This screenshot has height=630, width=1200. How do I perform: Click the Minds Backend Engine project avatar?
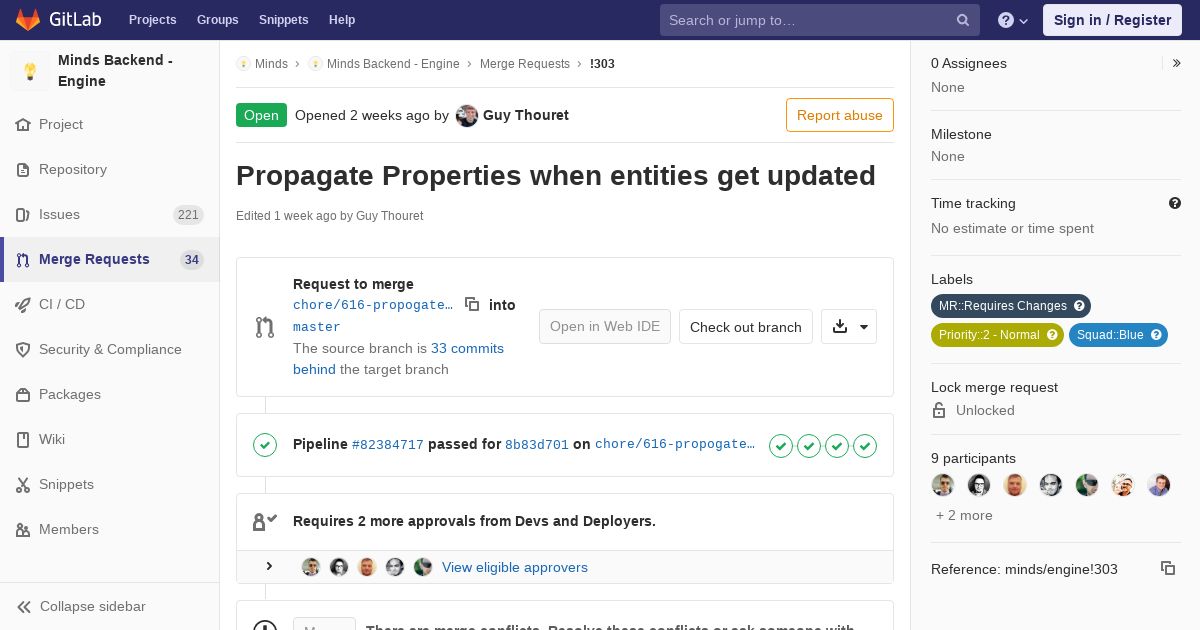(x=30, y=71)
